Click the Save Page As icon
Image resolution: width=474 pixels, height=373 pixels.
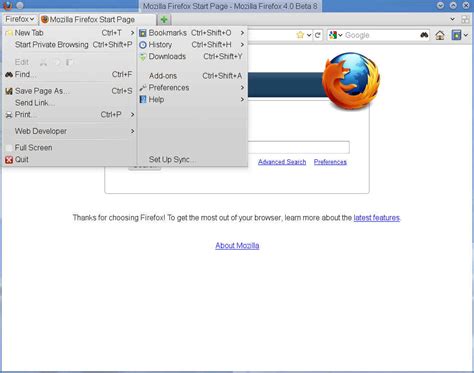[9, 91]
